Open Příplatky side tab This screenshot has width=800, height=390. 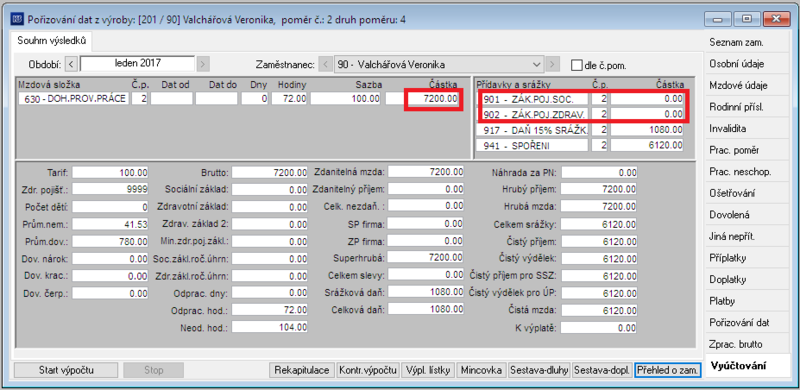(748, 258)
